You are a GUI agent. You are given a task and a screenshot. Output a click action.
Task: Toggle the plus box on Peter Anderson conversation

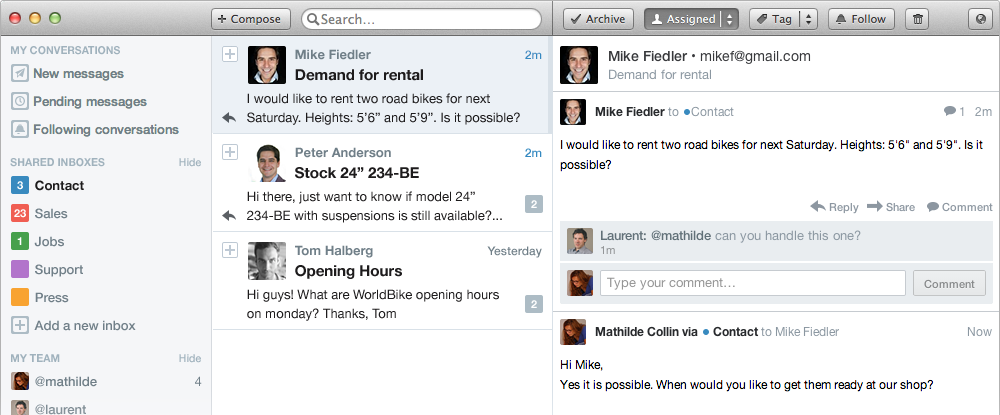pyautogui.click(x=229, y=152)
